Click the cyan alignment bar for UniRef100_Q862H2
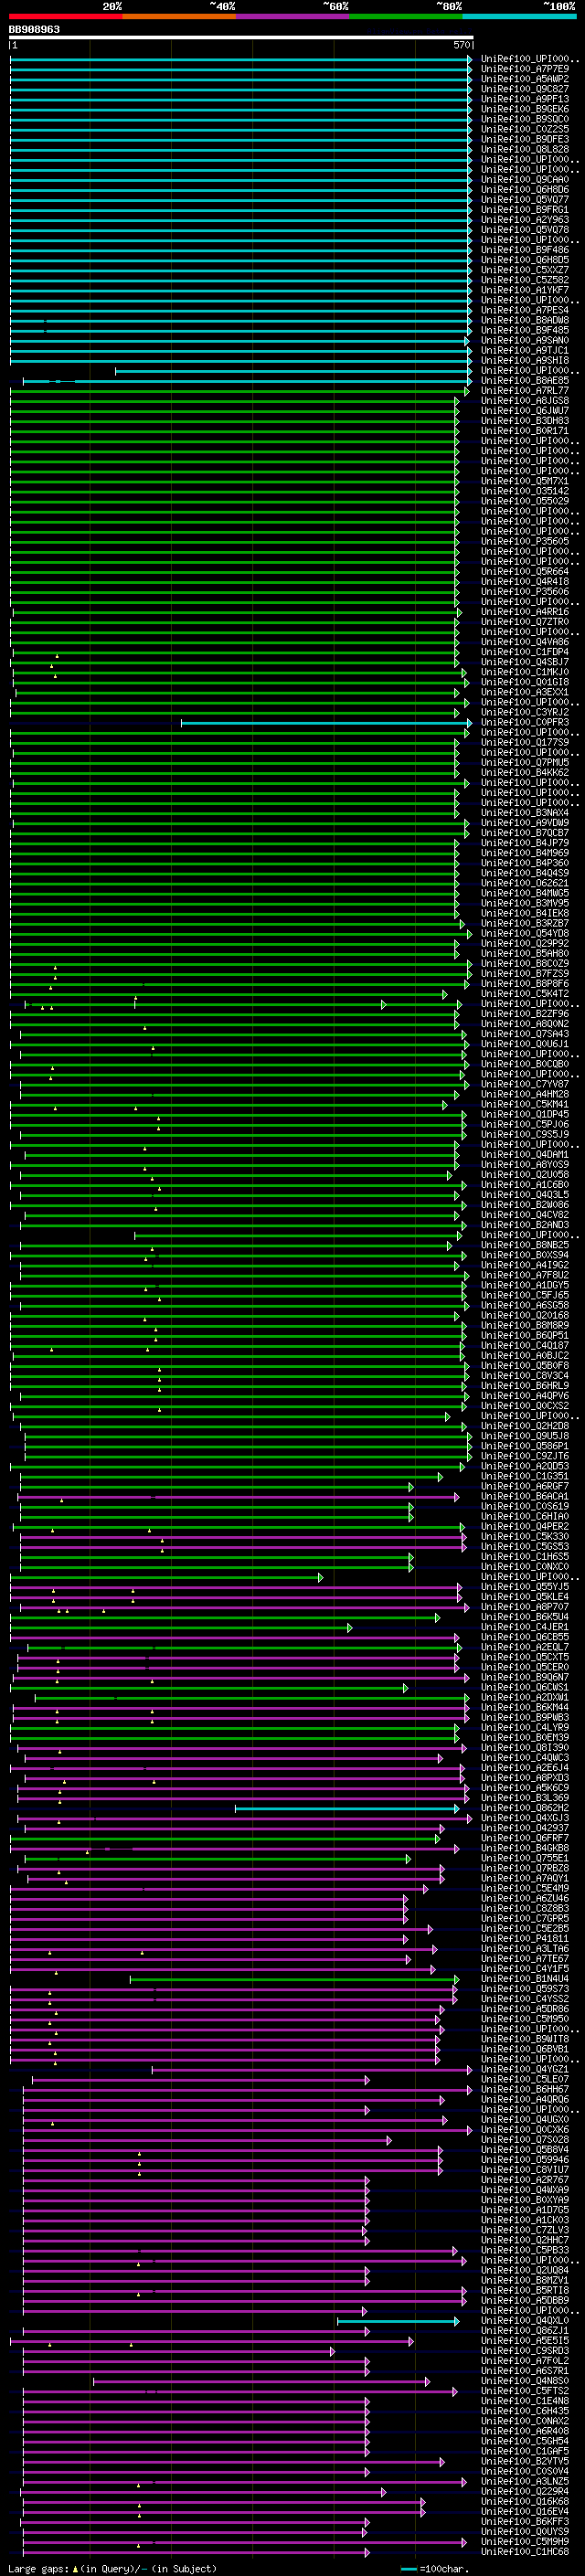Screen dimensions: 585x2576 click(x=347, y=1808)
